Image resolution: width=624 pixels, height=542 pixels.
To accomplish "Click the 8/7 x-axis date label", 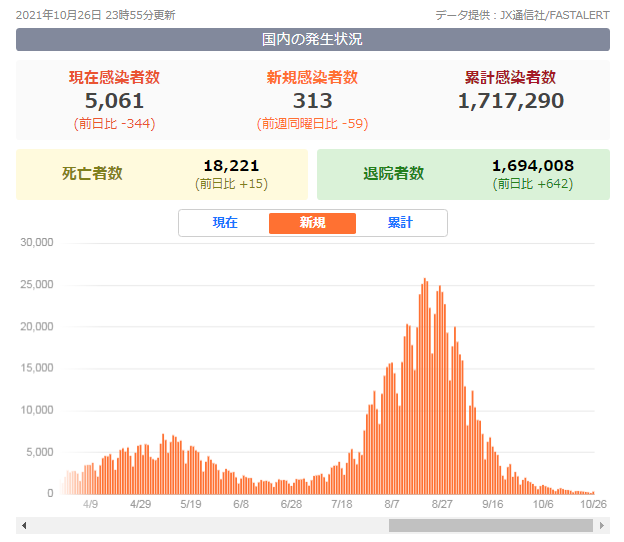I will pos(392,504).
